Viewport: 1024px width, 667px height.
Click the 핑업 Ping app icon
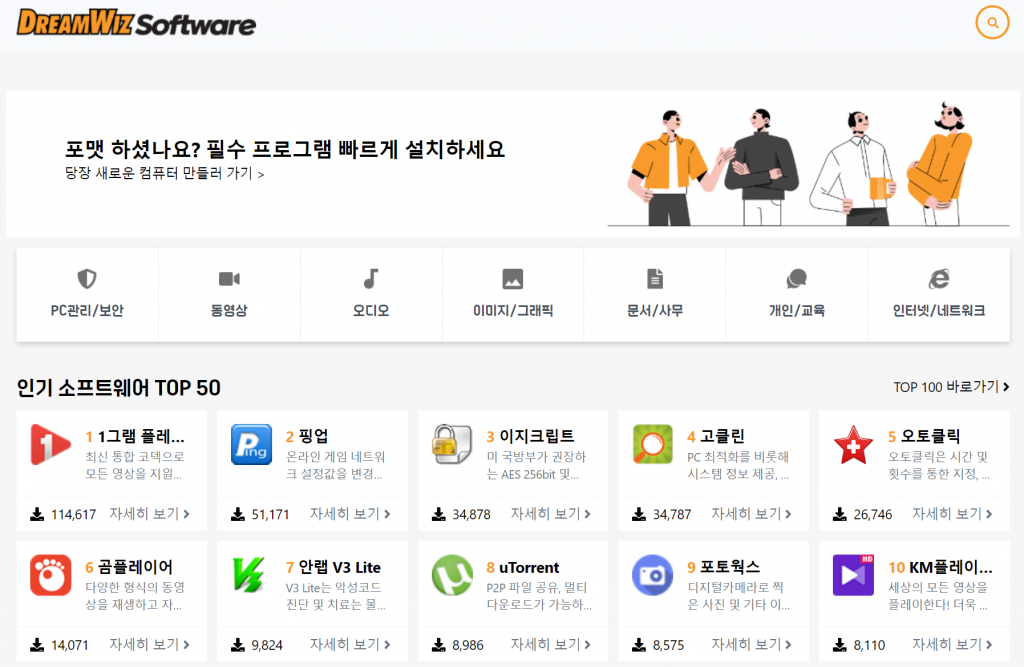(x=251, y=444)
